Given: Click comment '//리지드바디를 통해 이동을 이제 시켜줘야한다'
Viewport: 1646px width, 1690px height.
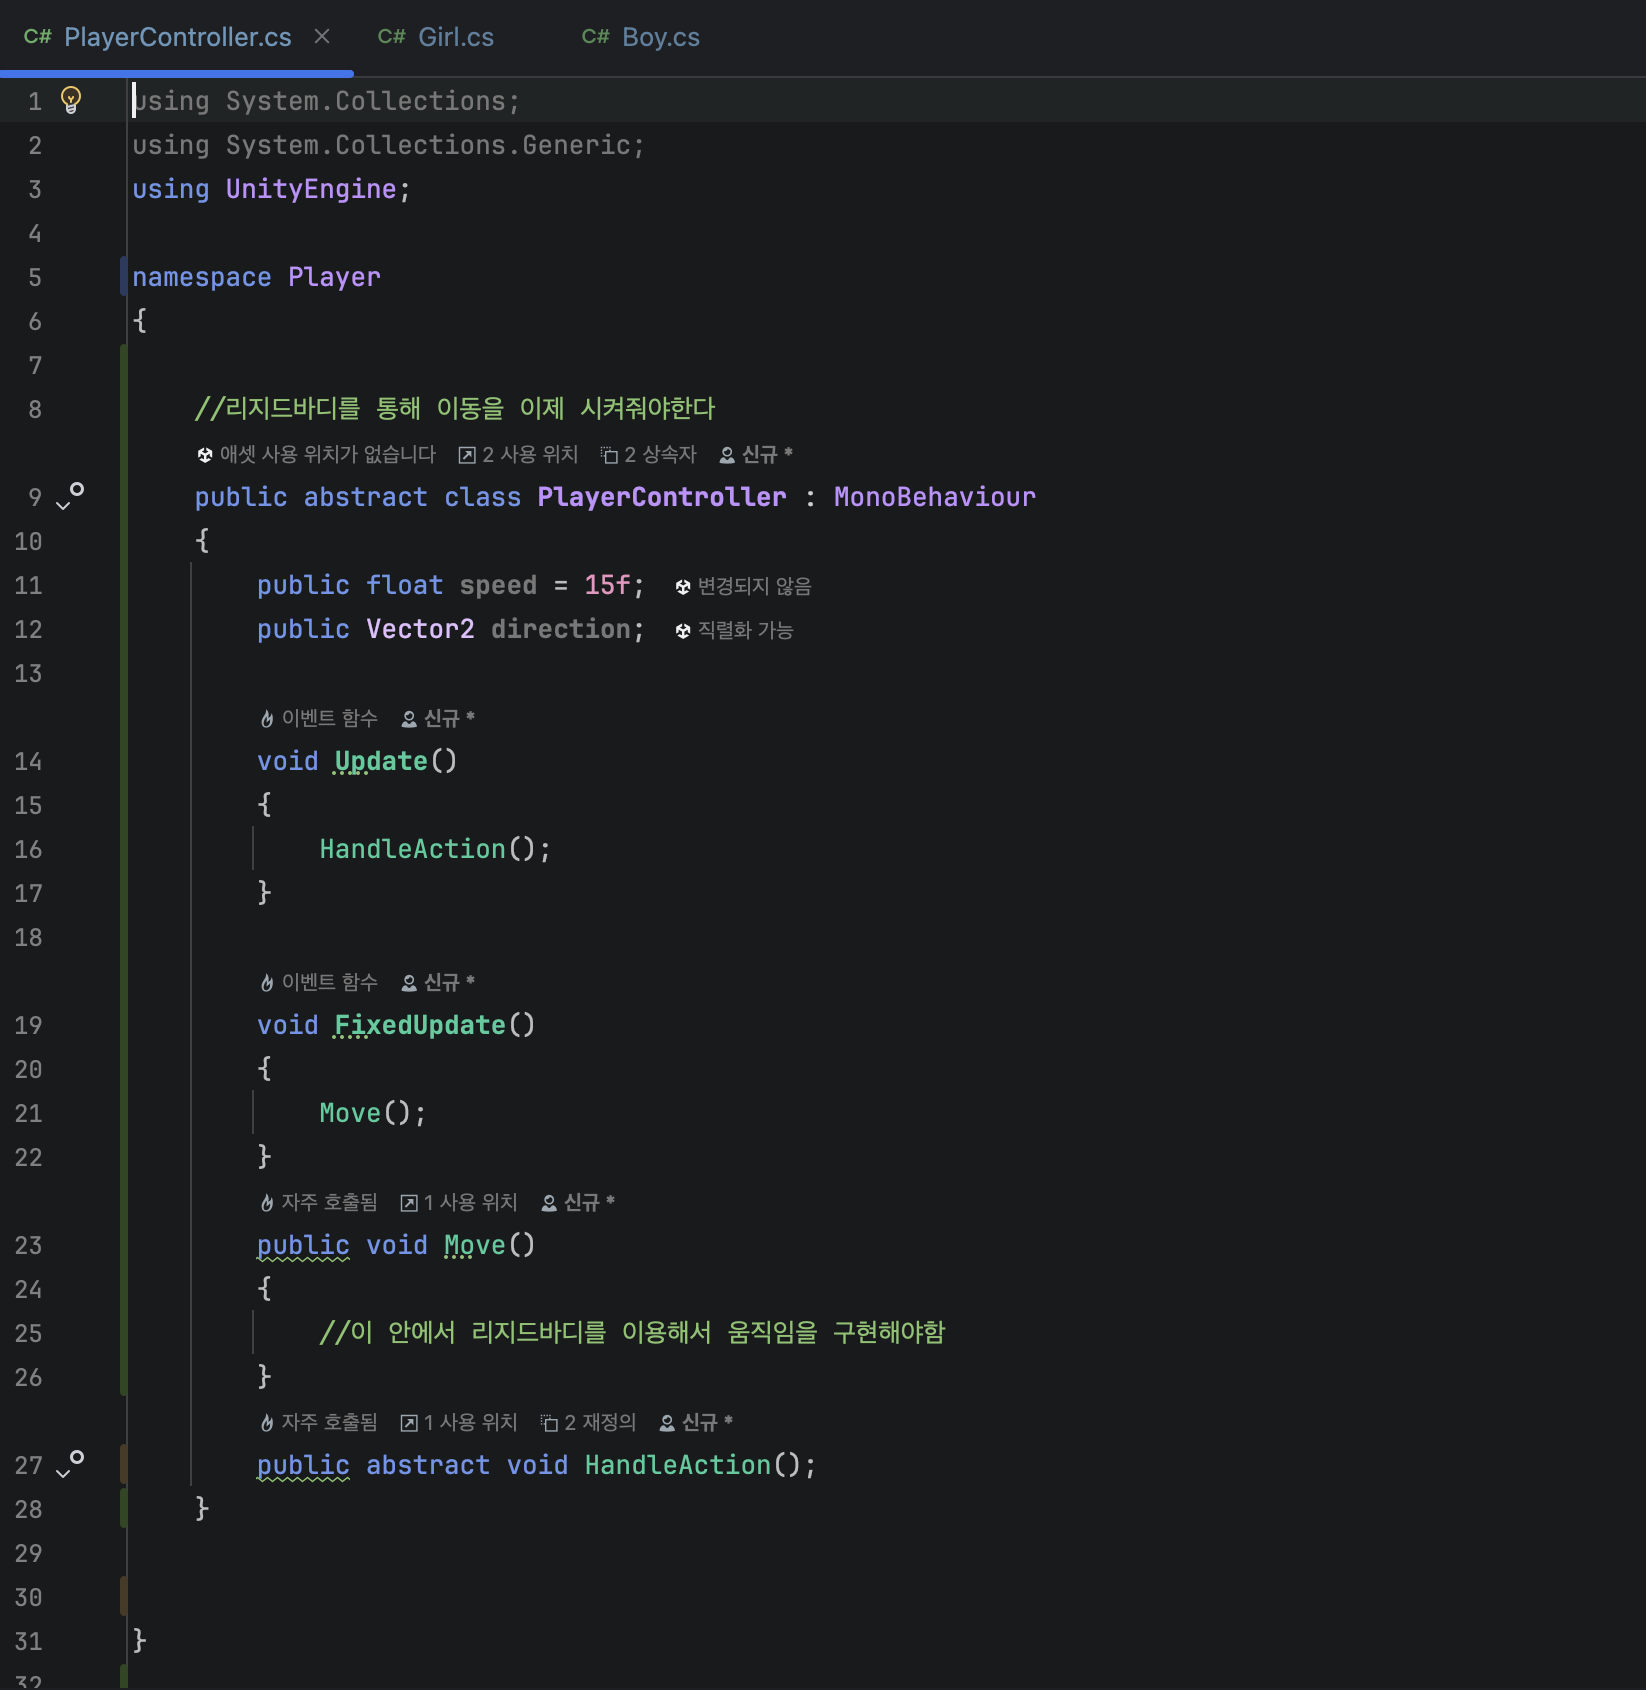Looking at the screenshot, I should (x=455, y=409).
